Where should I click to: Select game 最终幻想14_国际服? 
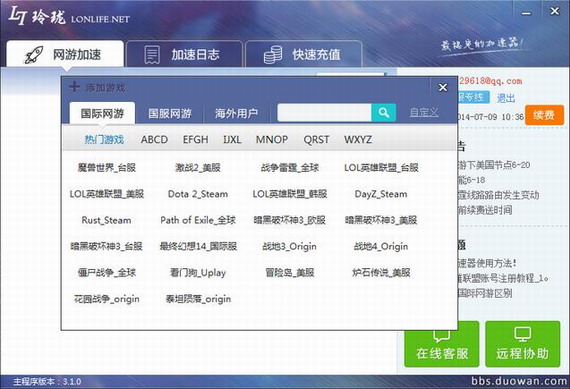[198, 246]
